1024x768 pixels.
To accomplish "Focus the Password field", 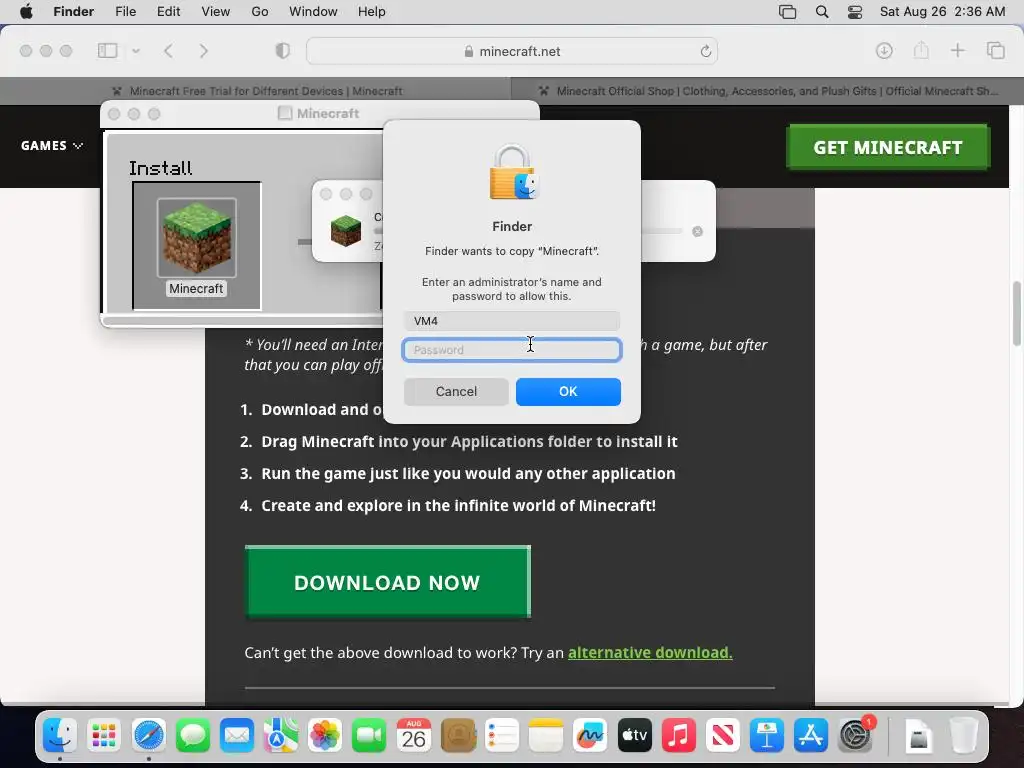I will [511, 350].
